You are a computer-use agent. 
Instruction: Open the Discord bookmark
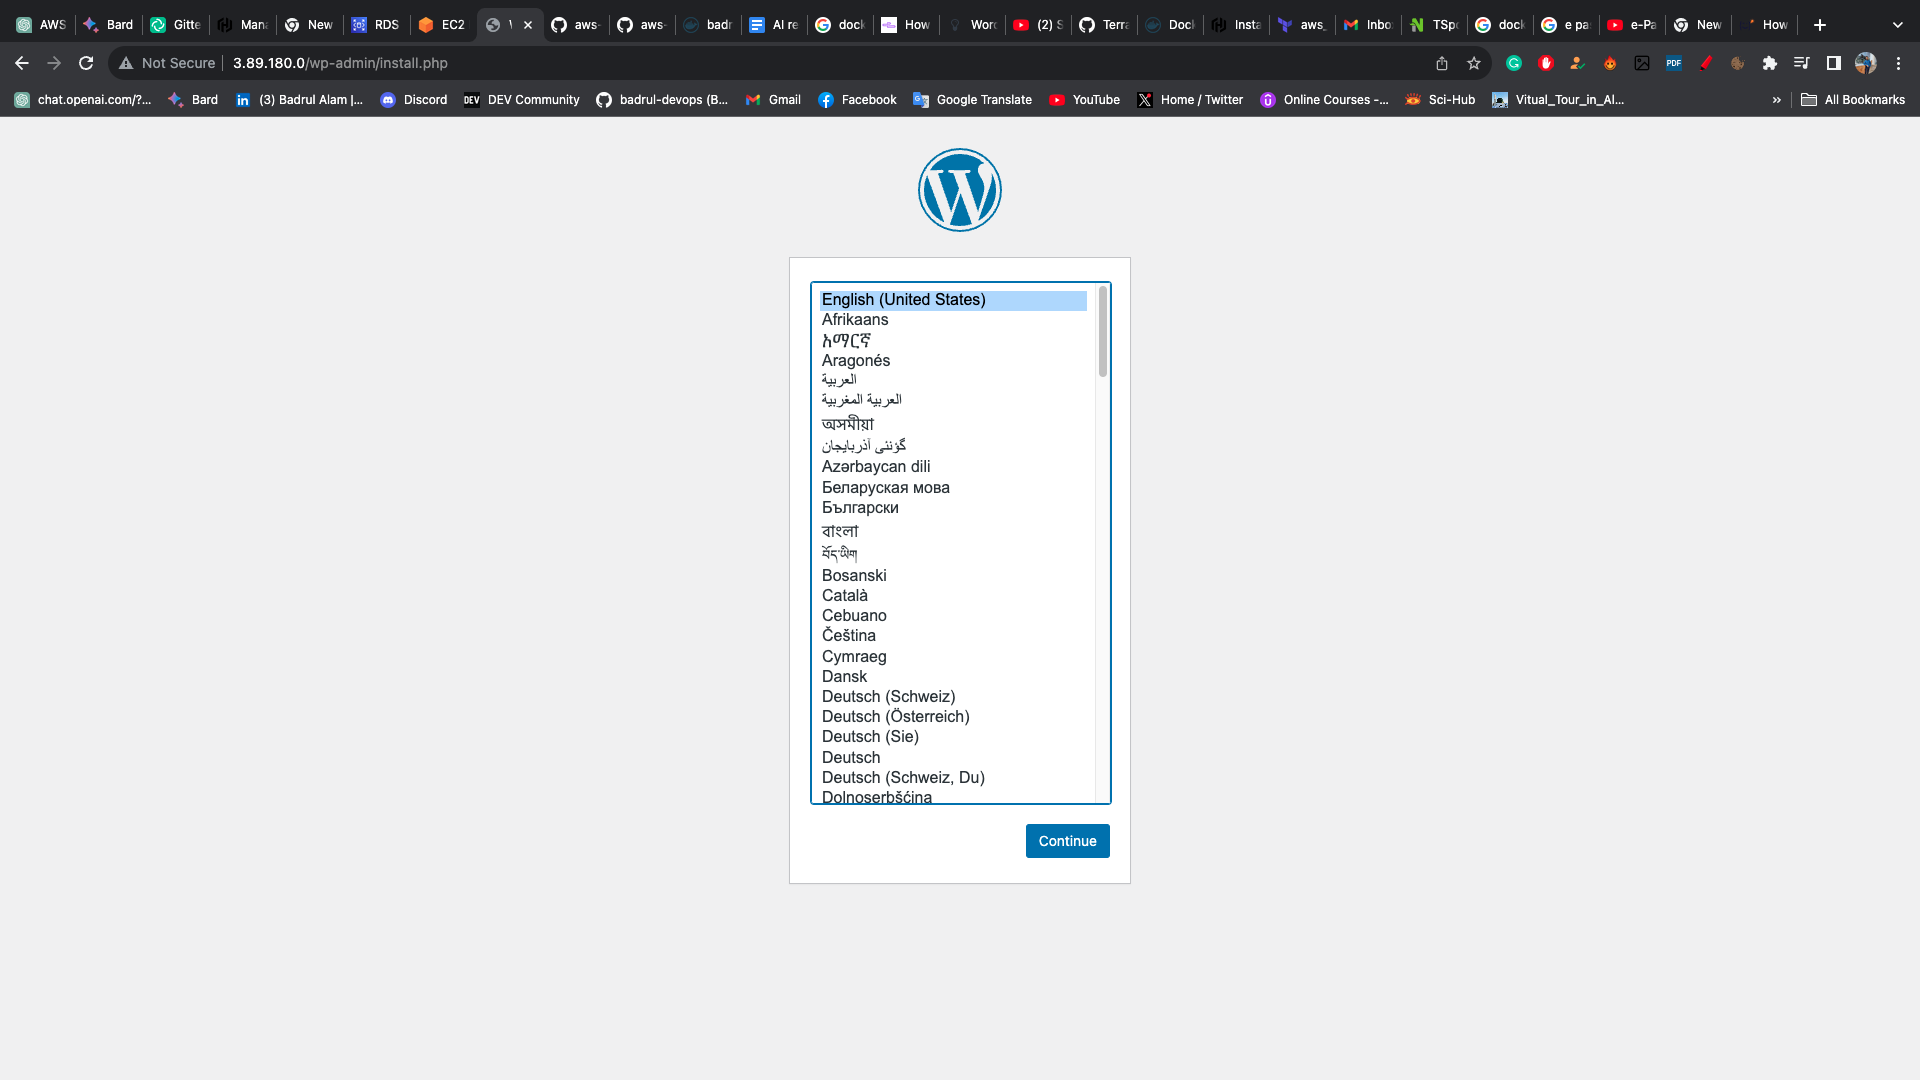pos(414,100)
